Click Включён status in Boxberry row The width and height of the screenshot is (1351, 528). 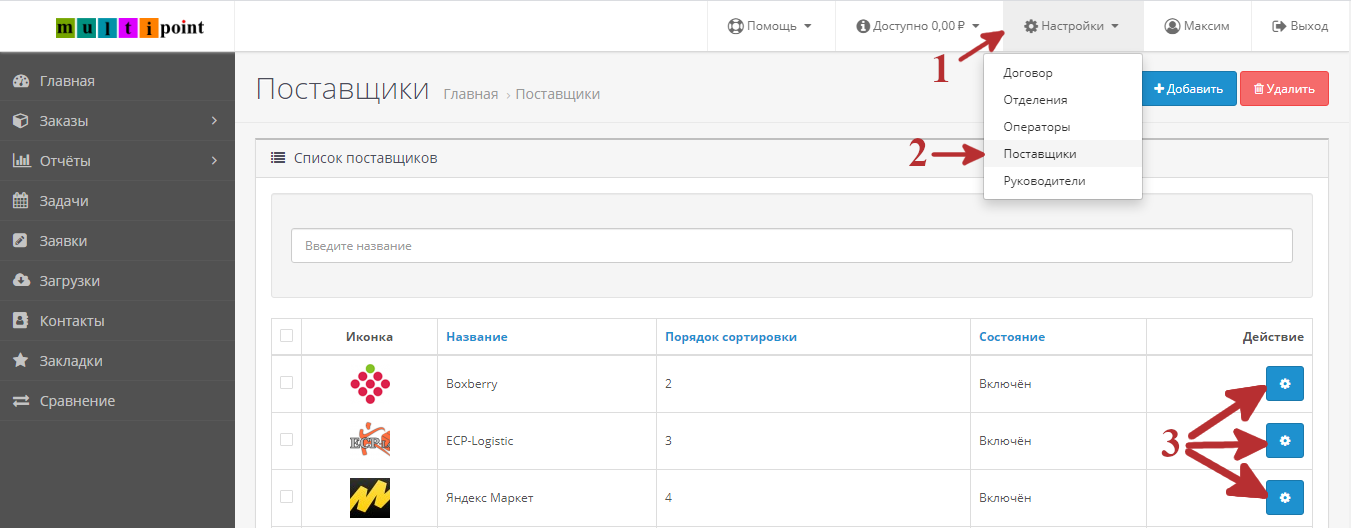coord(1005,384)
